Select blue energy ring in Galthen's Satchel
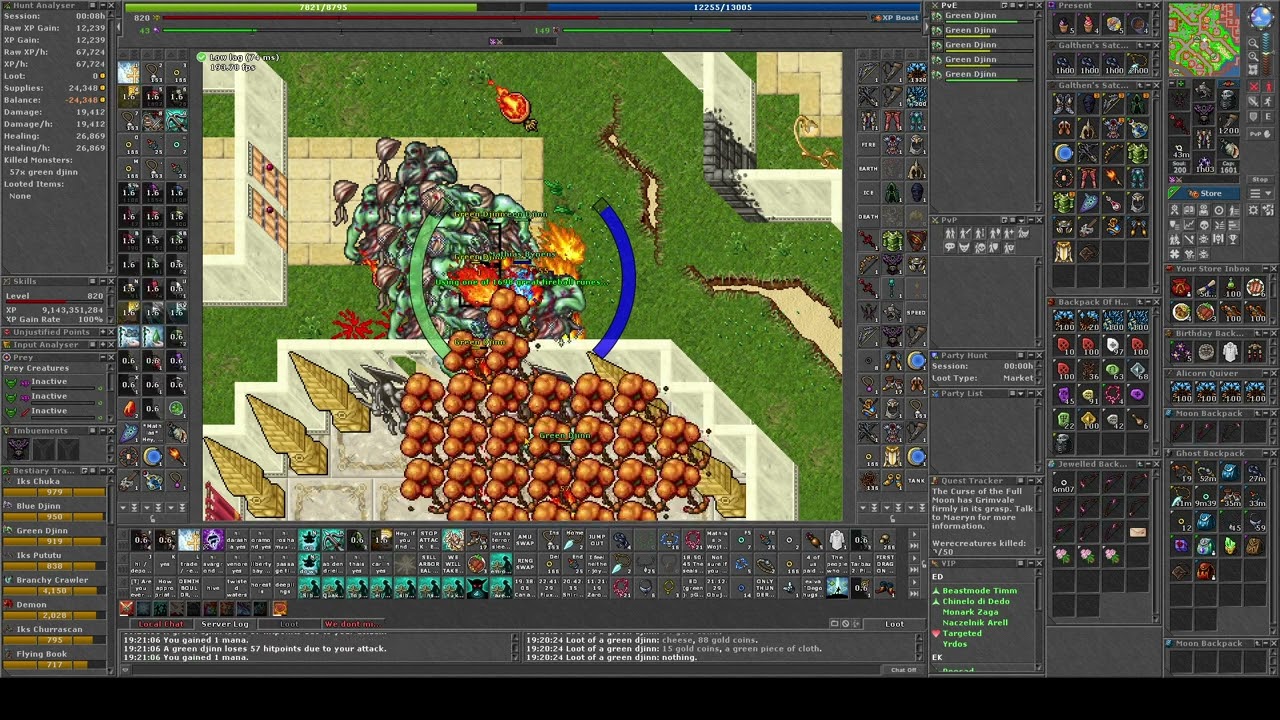This screenshot has width=1280, height=720. (x=1064, y=153)
